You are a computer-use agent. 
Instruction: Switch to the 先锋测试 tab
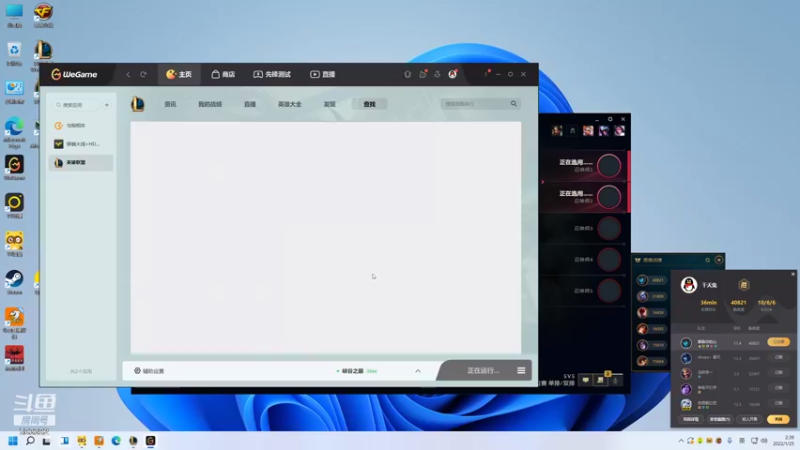coord(272,74)
